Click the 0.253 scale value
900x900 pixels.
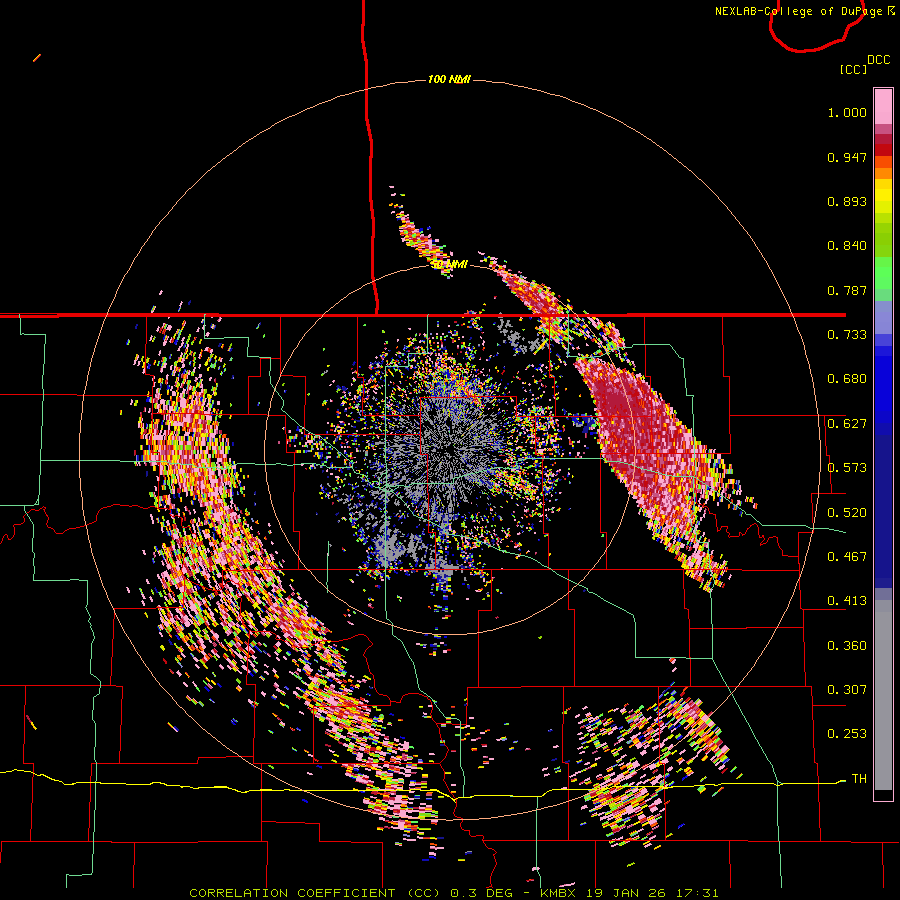click(847, 734)
